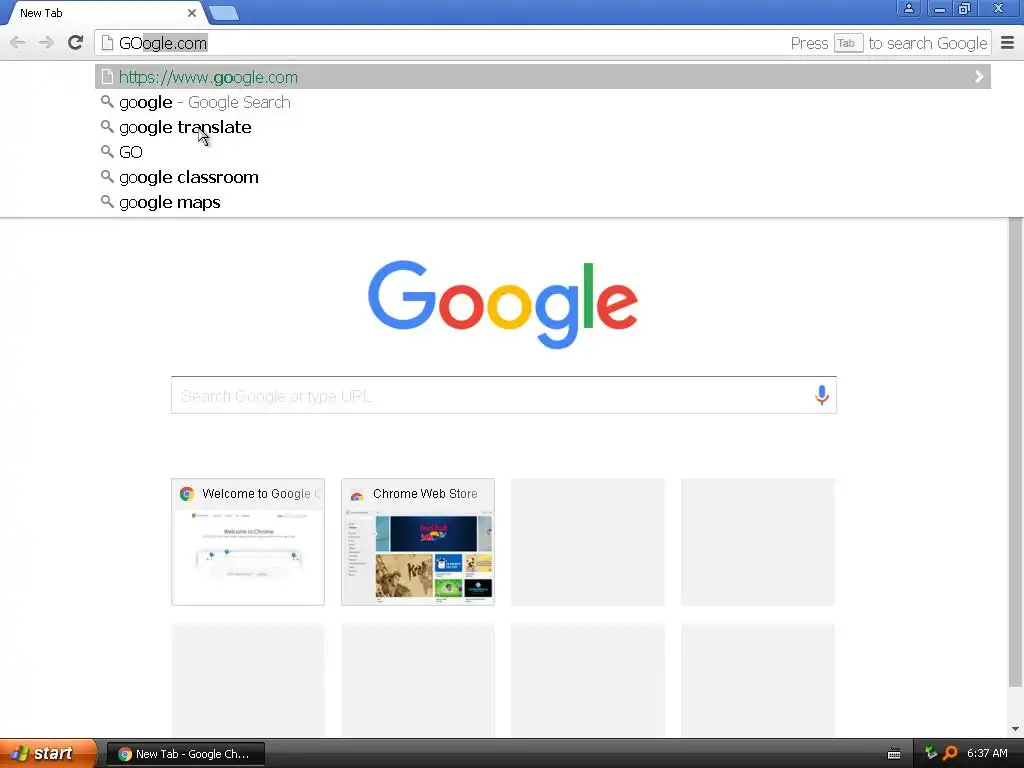Reload the current page
1024x768 pixels.
coord(75,43)
